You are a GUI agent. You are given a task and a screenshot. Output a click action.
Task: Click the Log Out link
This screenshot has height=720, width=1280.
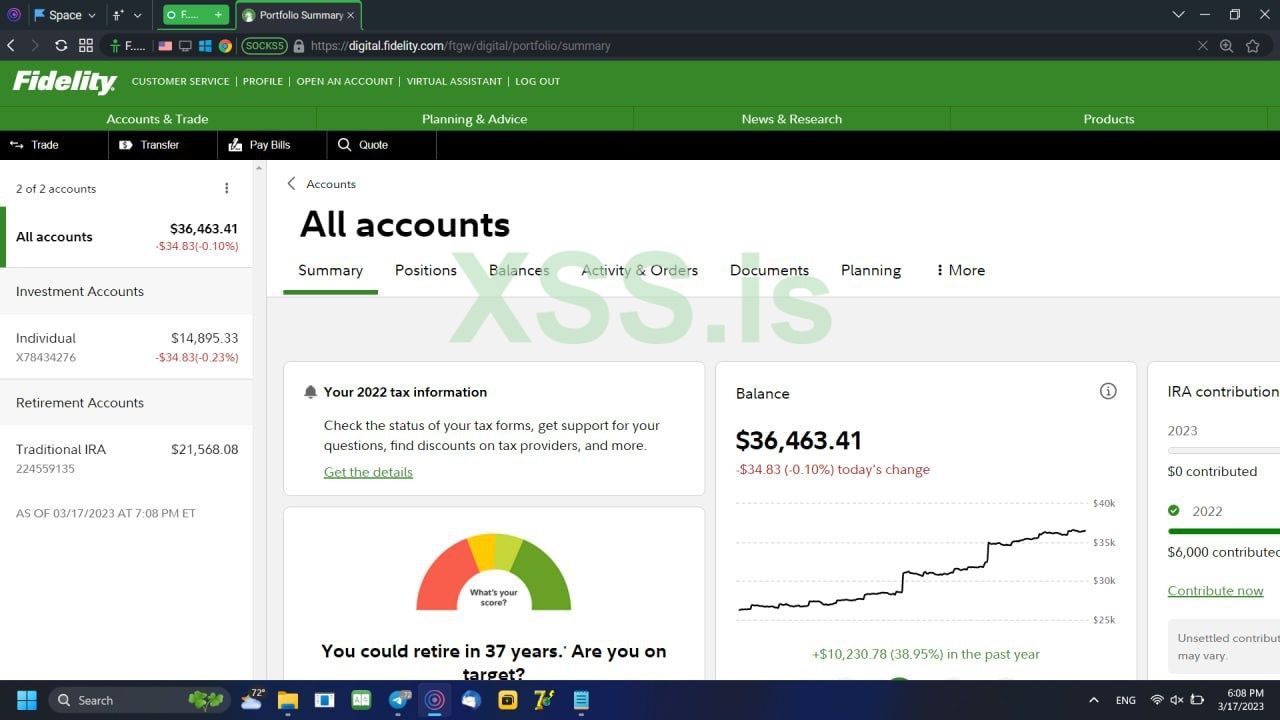coord(538,82)
